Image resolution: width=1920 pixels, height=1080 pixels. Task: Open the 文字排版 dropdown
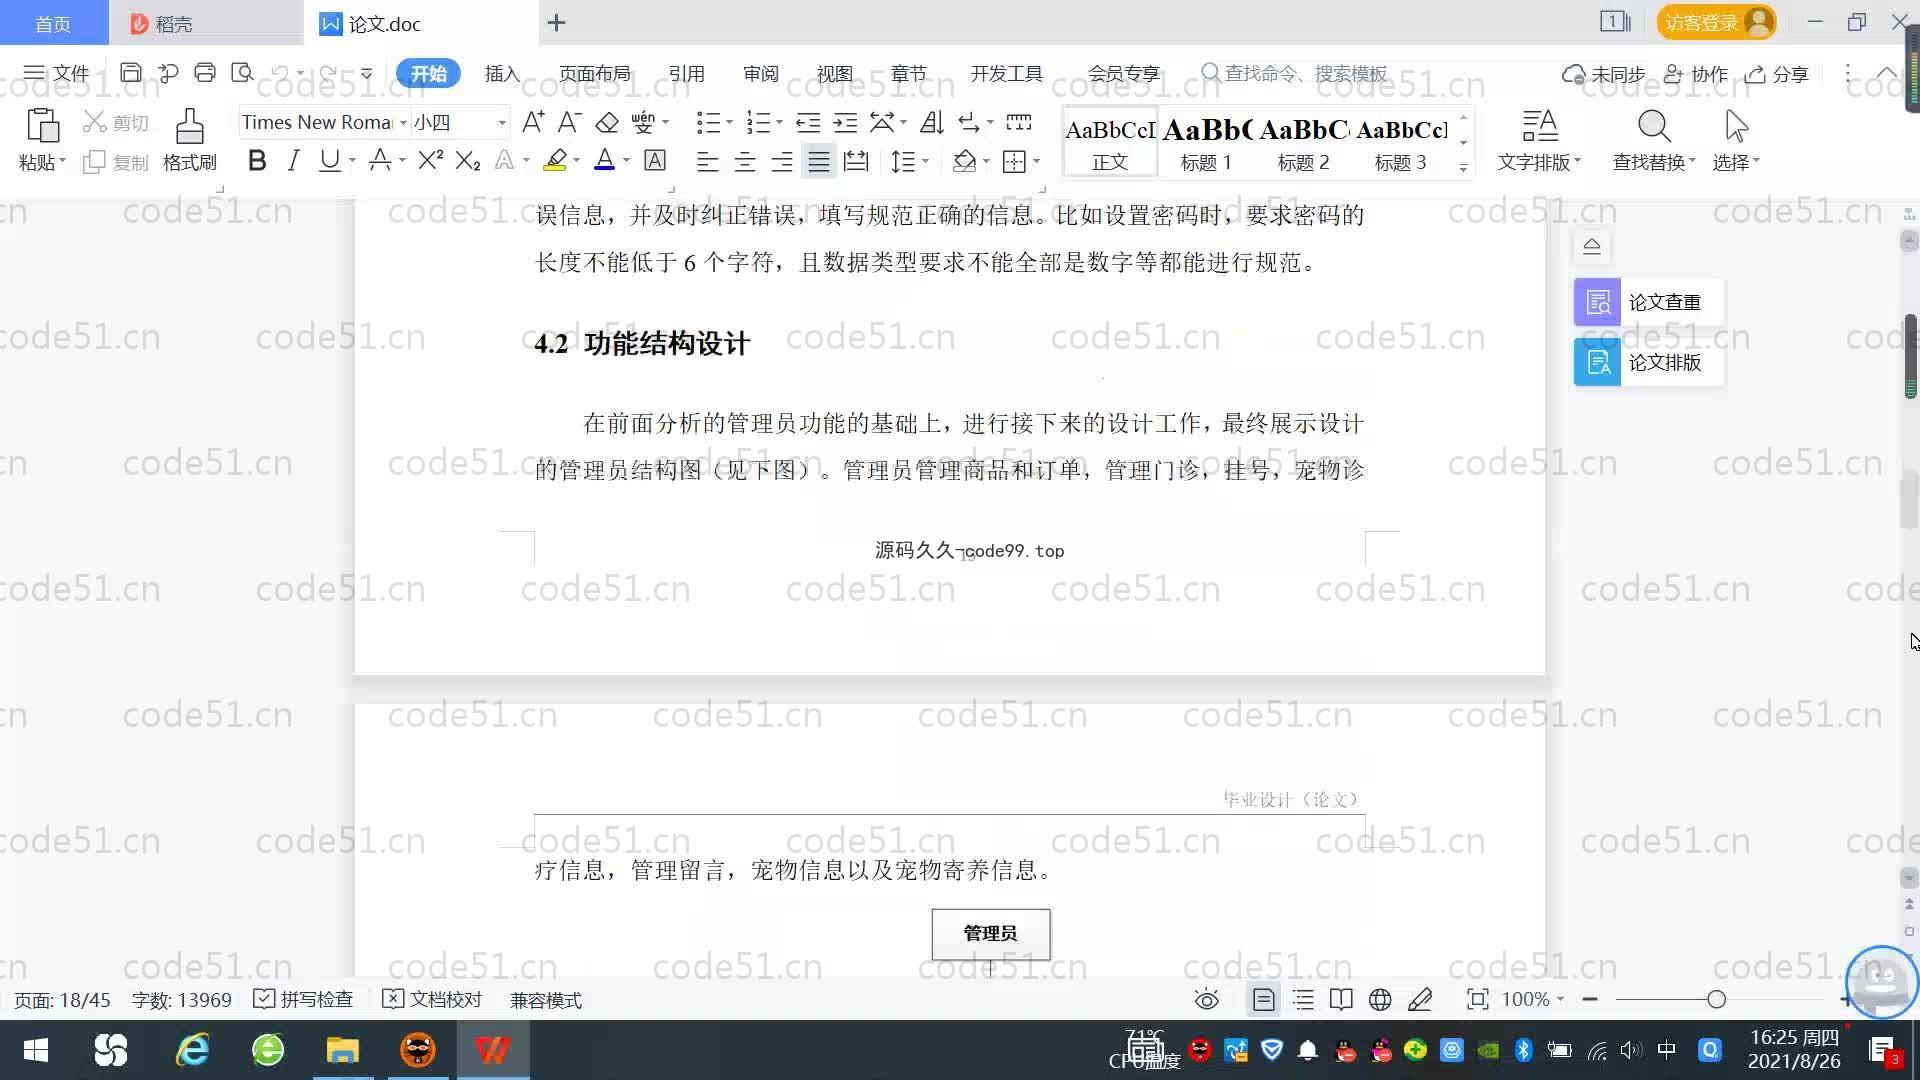[x=1539, y=140]
